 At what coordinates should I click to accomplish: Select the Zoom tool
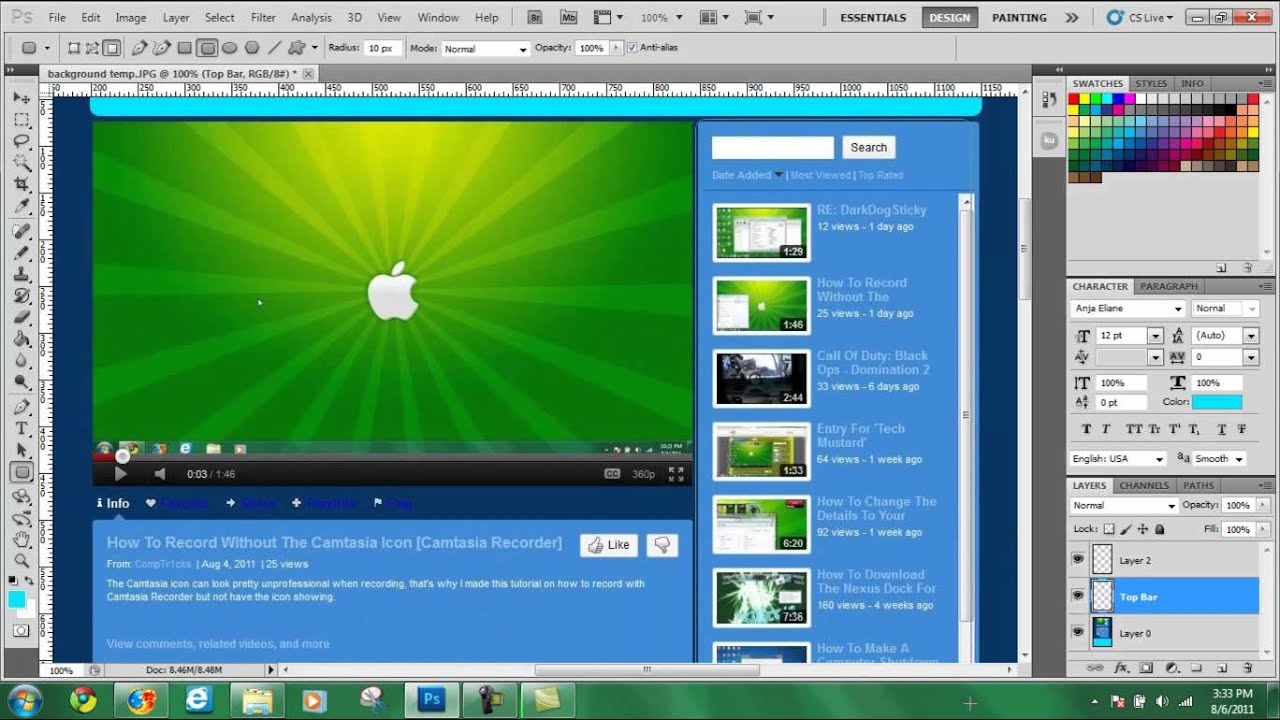[21, 561]
